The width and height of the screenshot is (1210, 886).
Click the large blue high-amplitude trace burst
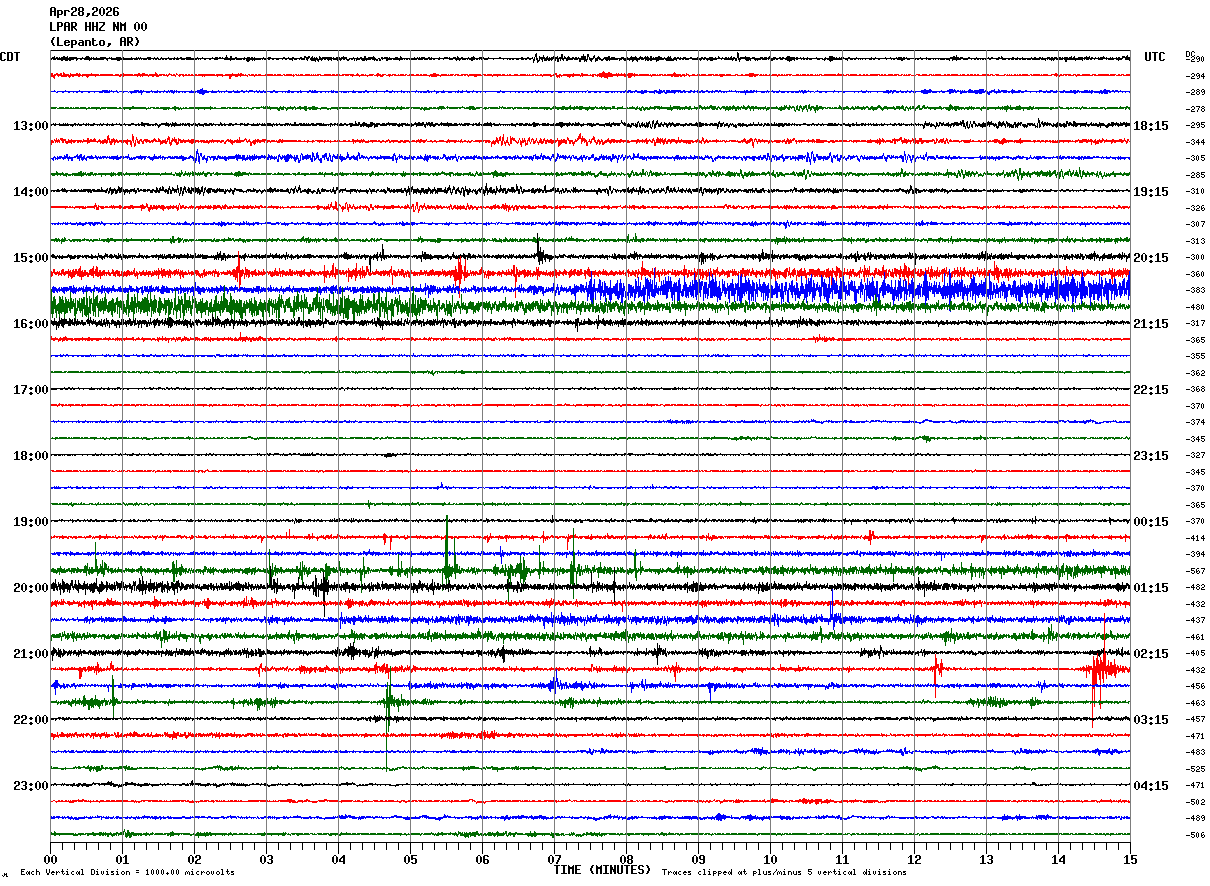click(x=858, y=290)
